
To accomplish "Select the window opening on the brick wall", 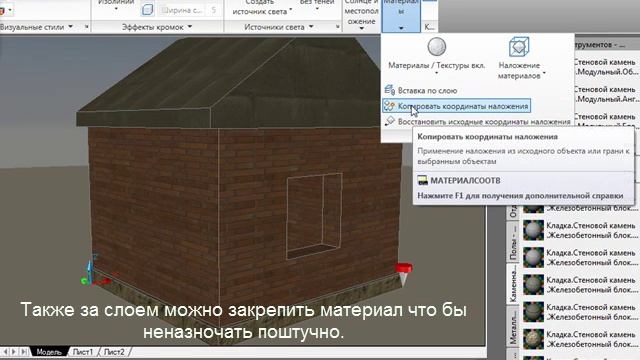I will click(x=314, y=216).
